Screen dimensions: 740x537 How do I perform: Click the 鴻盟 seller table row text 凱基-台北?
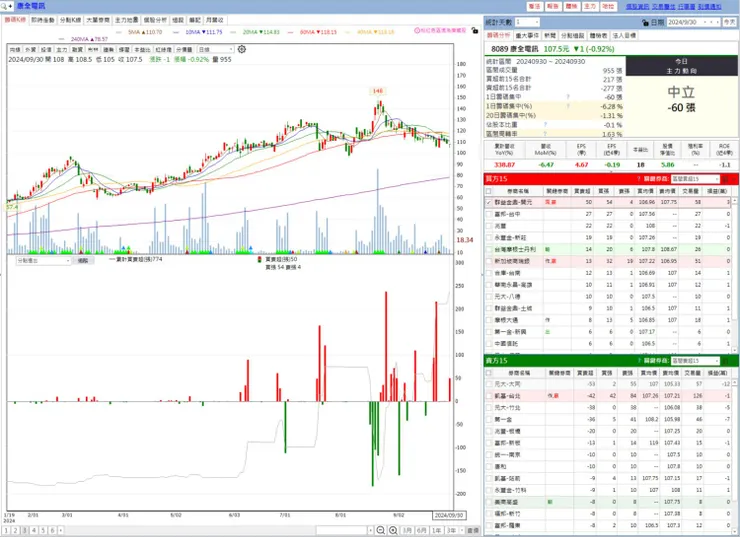coord(507,396)
